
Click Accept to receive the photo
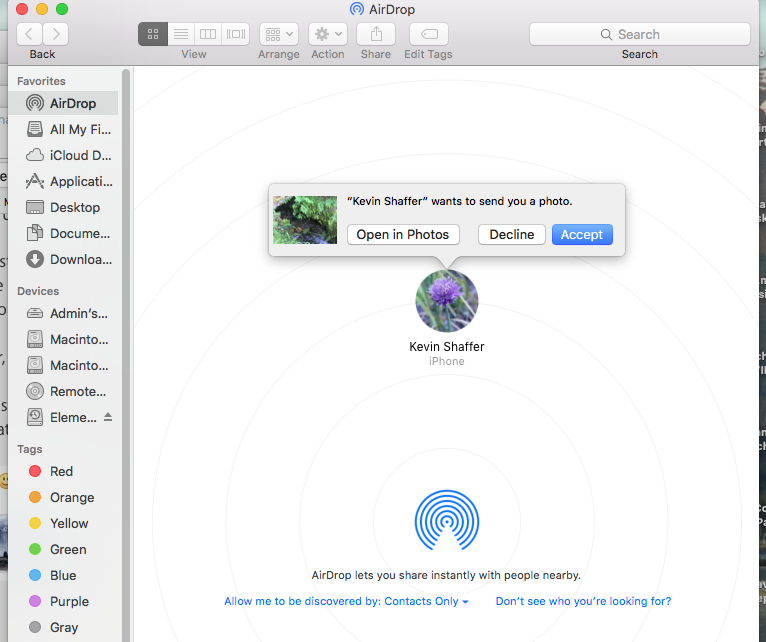click(x=582, y=235)
